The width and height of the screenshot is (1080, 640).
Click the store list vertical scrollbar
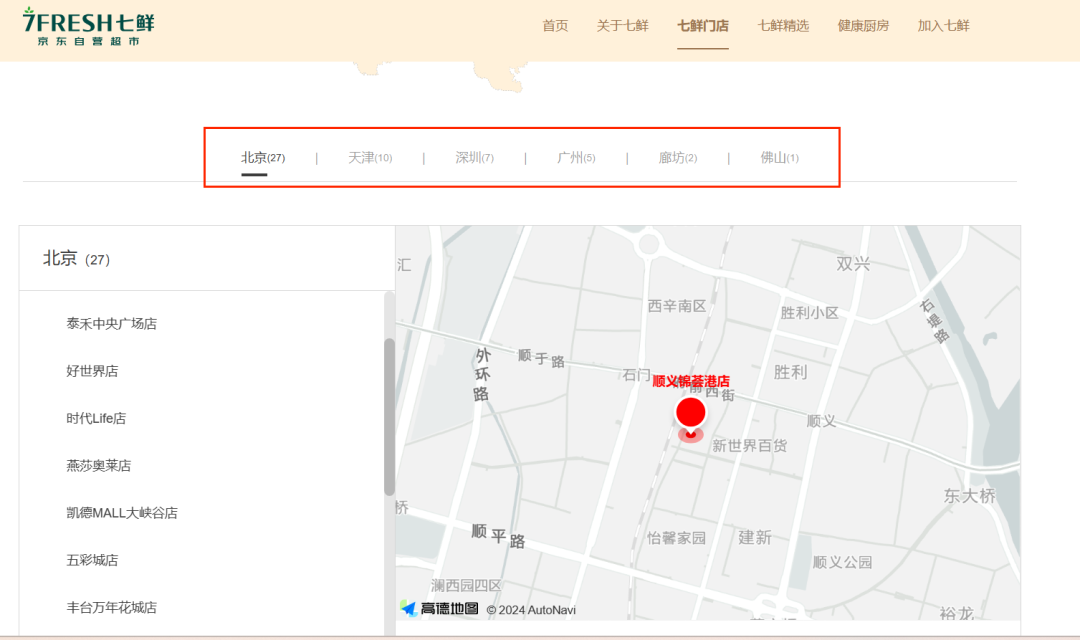click(389, 415)
